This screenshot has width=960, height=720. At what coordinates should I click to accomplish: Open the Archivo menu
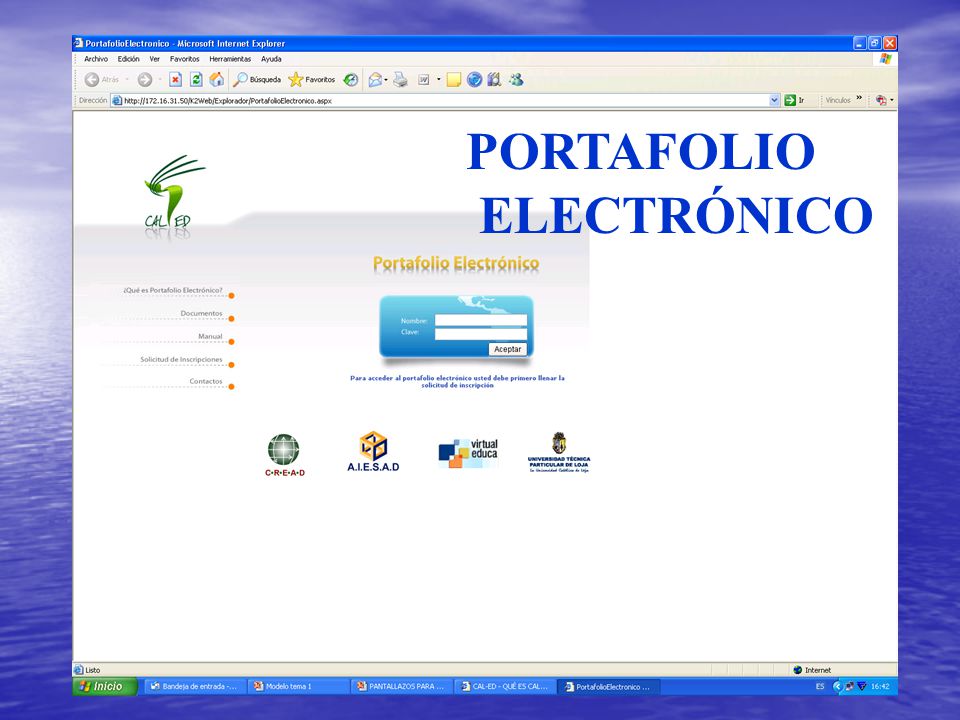click(96, 59)
